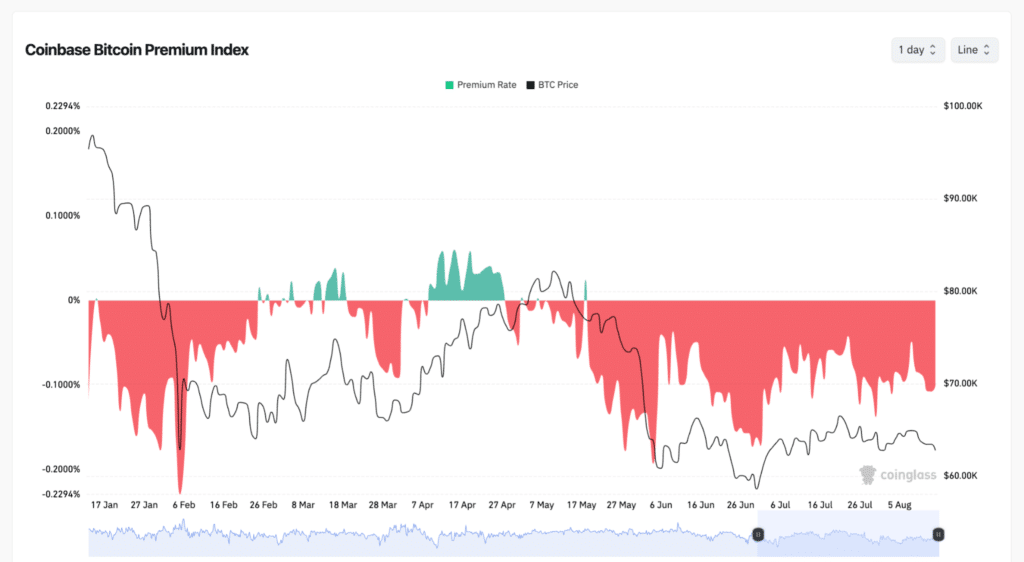Click the right range slider handle
Image resolution: width=1024 pixels, height=562 pixels.
point(938,535)
